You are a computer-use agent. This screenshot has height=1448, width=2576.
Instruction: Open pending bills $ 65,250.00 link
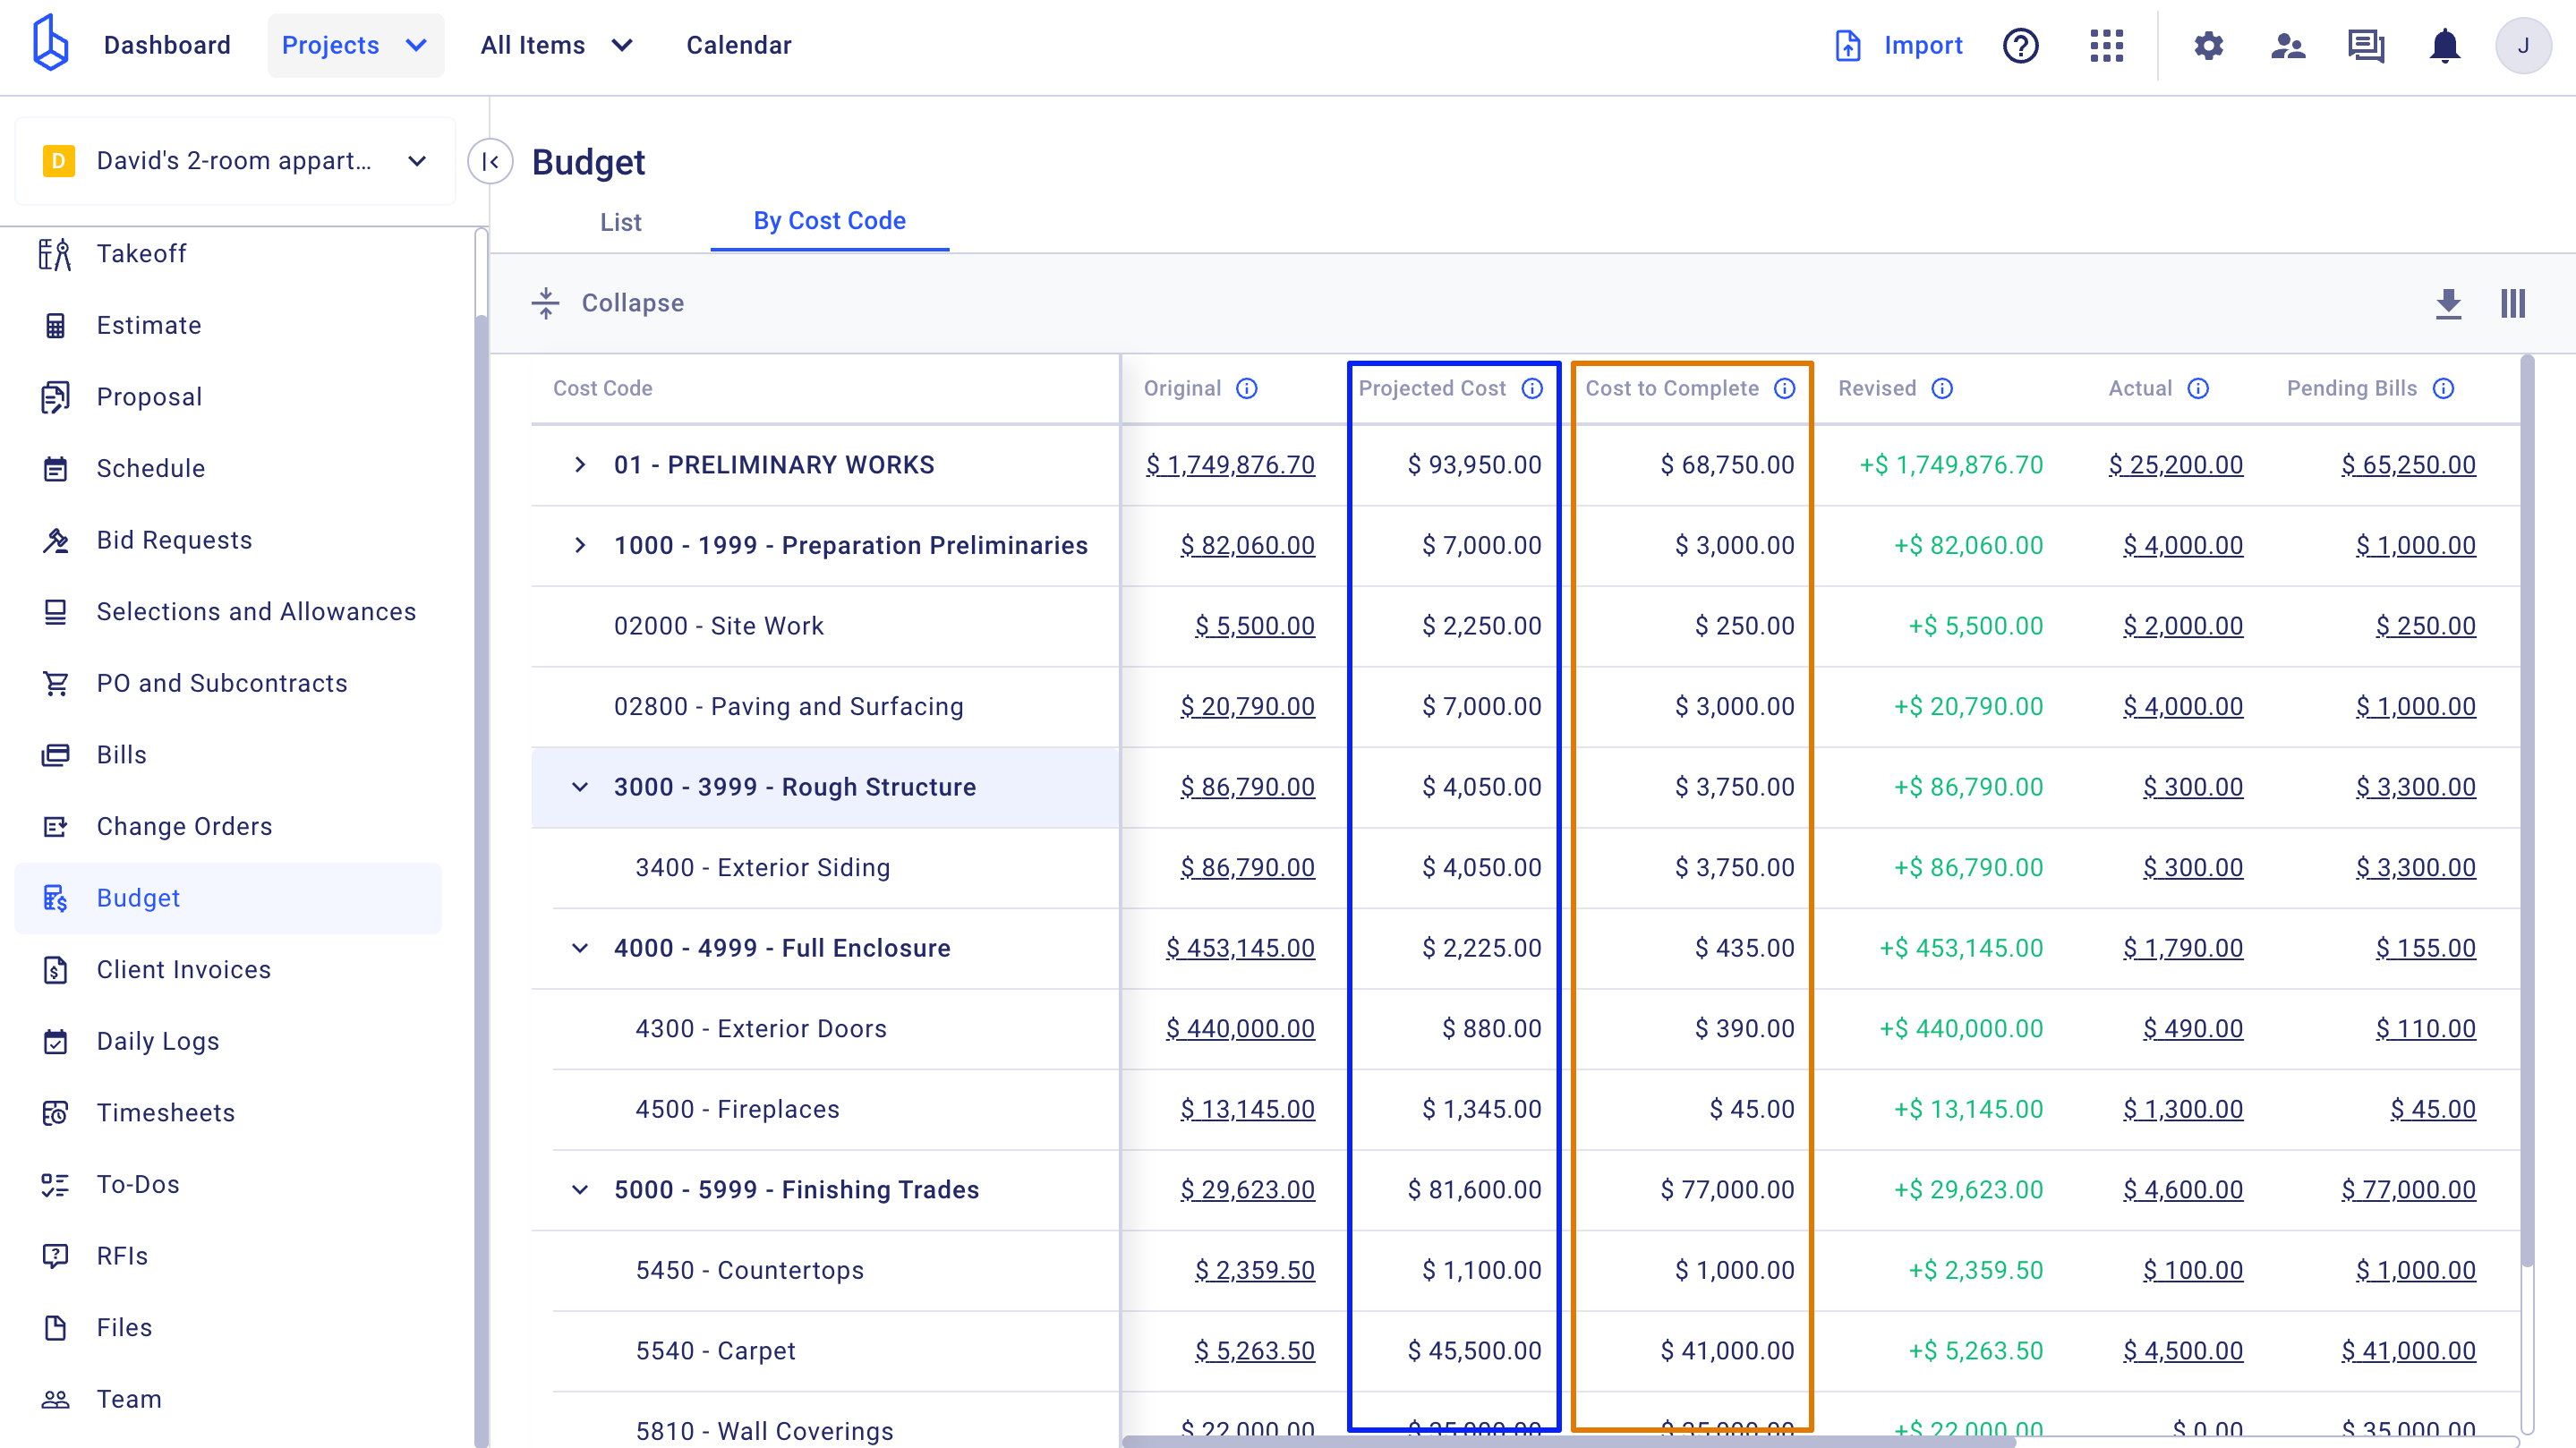pyautogui.click(x=2408, y=465)
